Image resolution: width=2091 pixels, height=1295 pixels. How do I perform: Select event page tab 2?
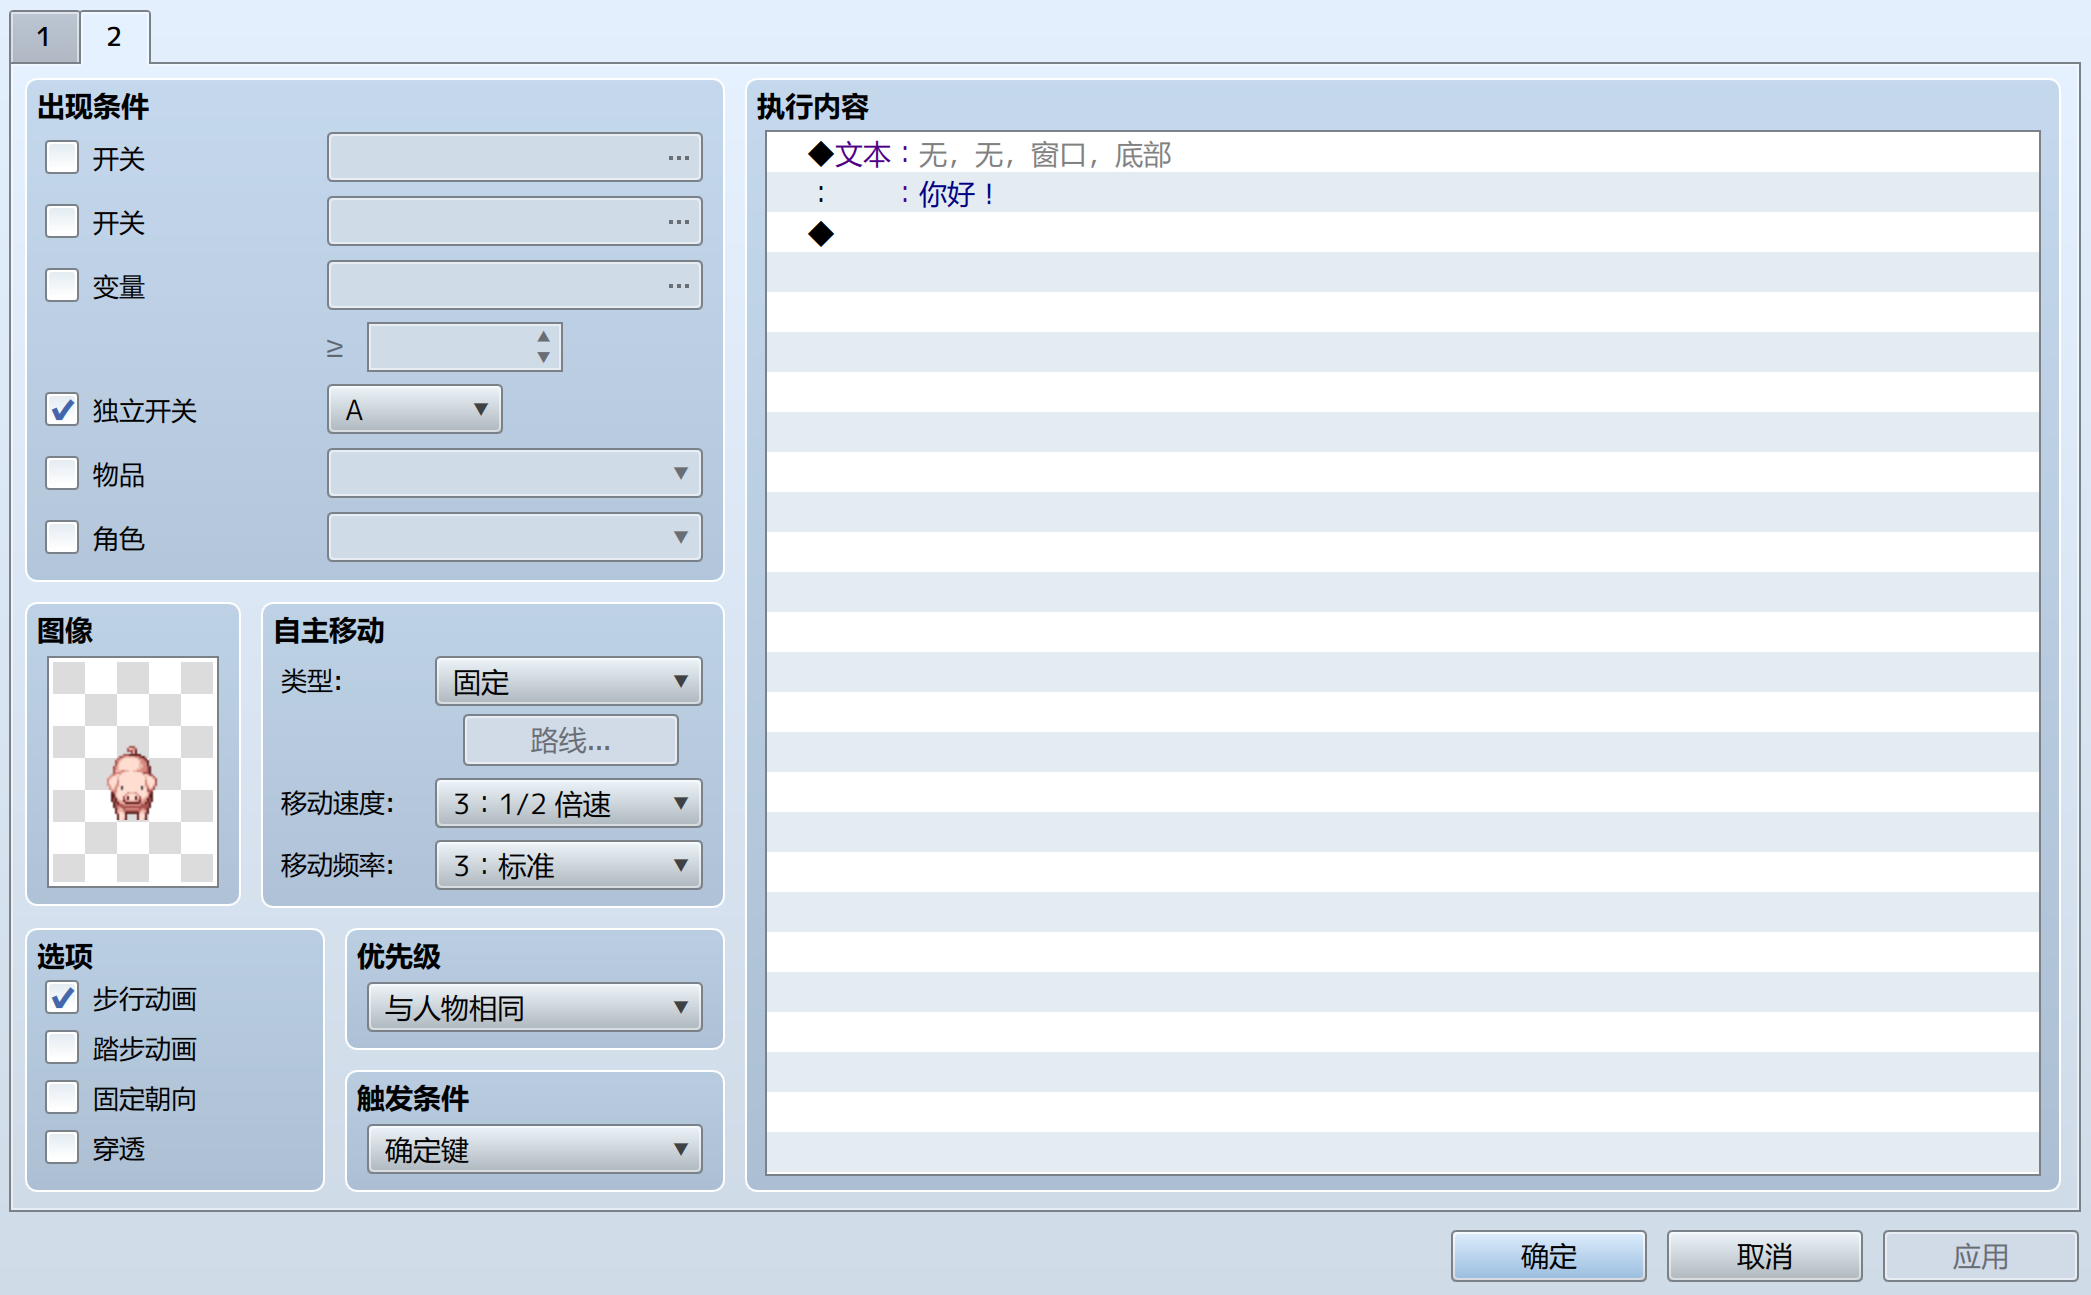click(x=115, y=37)
